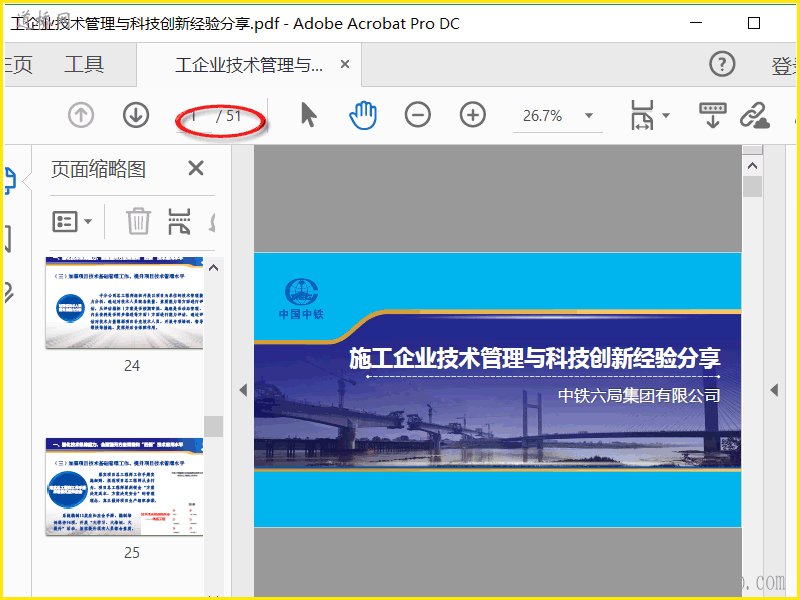The height and width of the screenshot is (600, 800).
Task: Click the current page number field
Action: coord(194,116)
